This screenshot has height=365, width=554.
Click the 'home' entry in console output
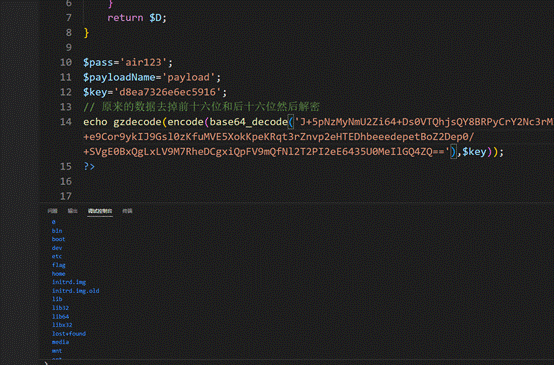coord(59,274)
